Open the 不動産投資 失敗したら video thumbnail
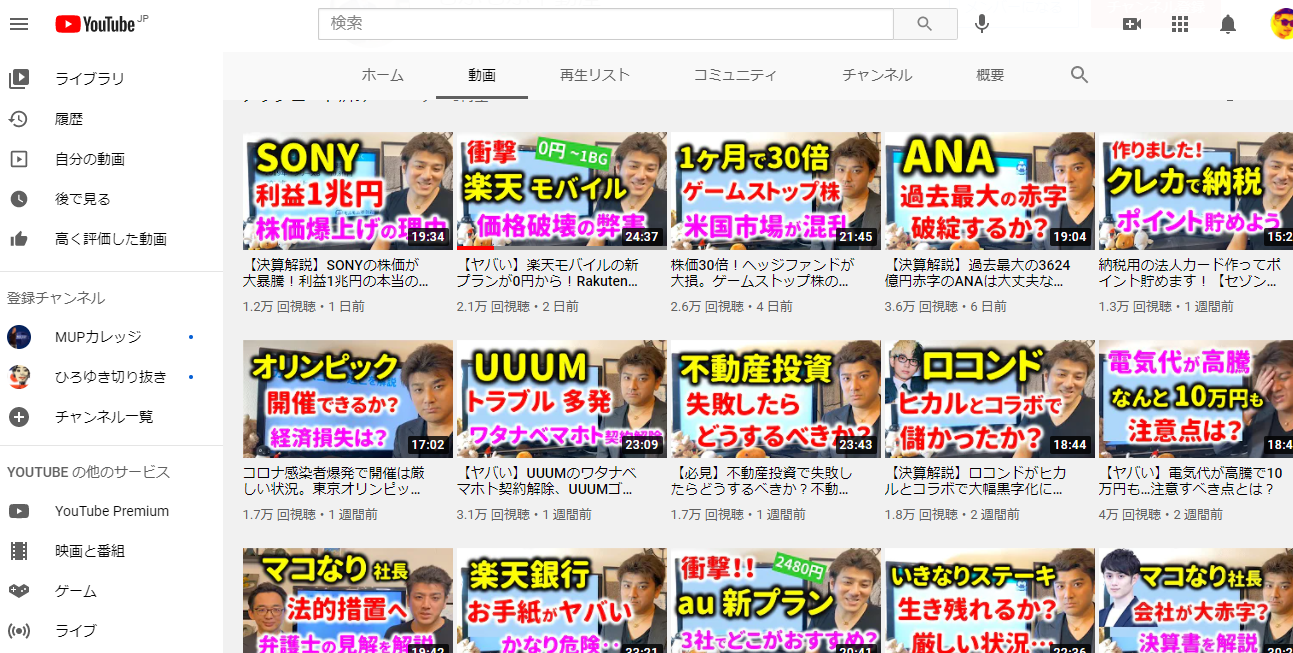The height and width of the screenshot is (653, 1293). 776,399
